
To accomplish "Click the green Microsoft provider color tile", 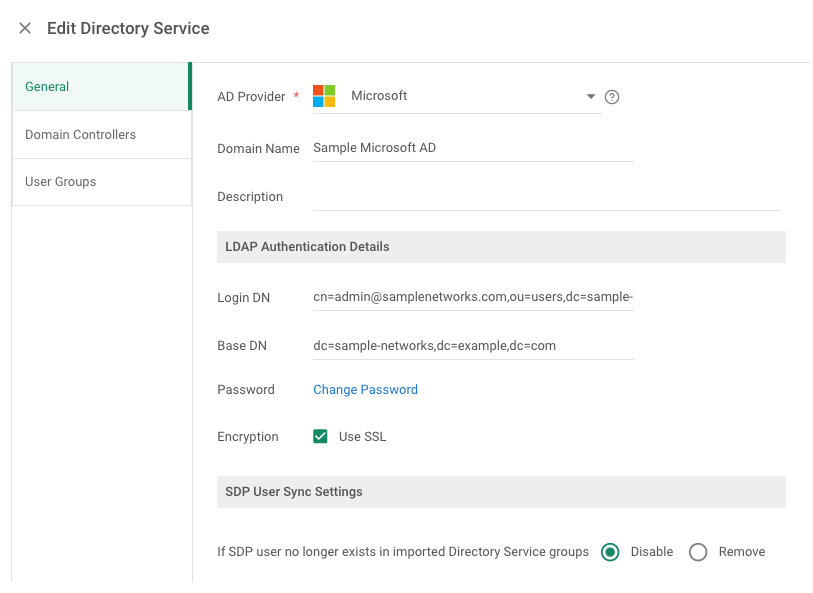I will point(332,90).
